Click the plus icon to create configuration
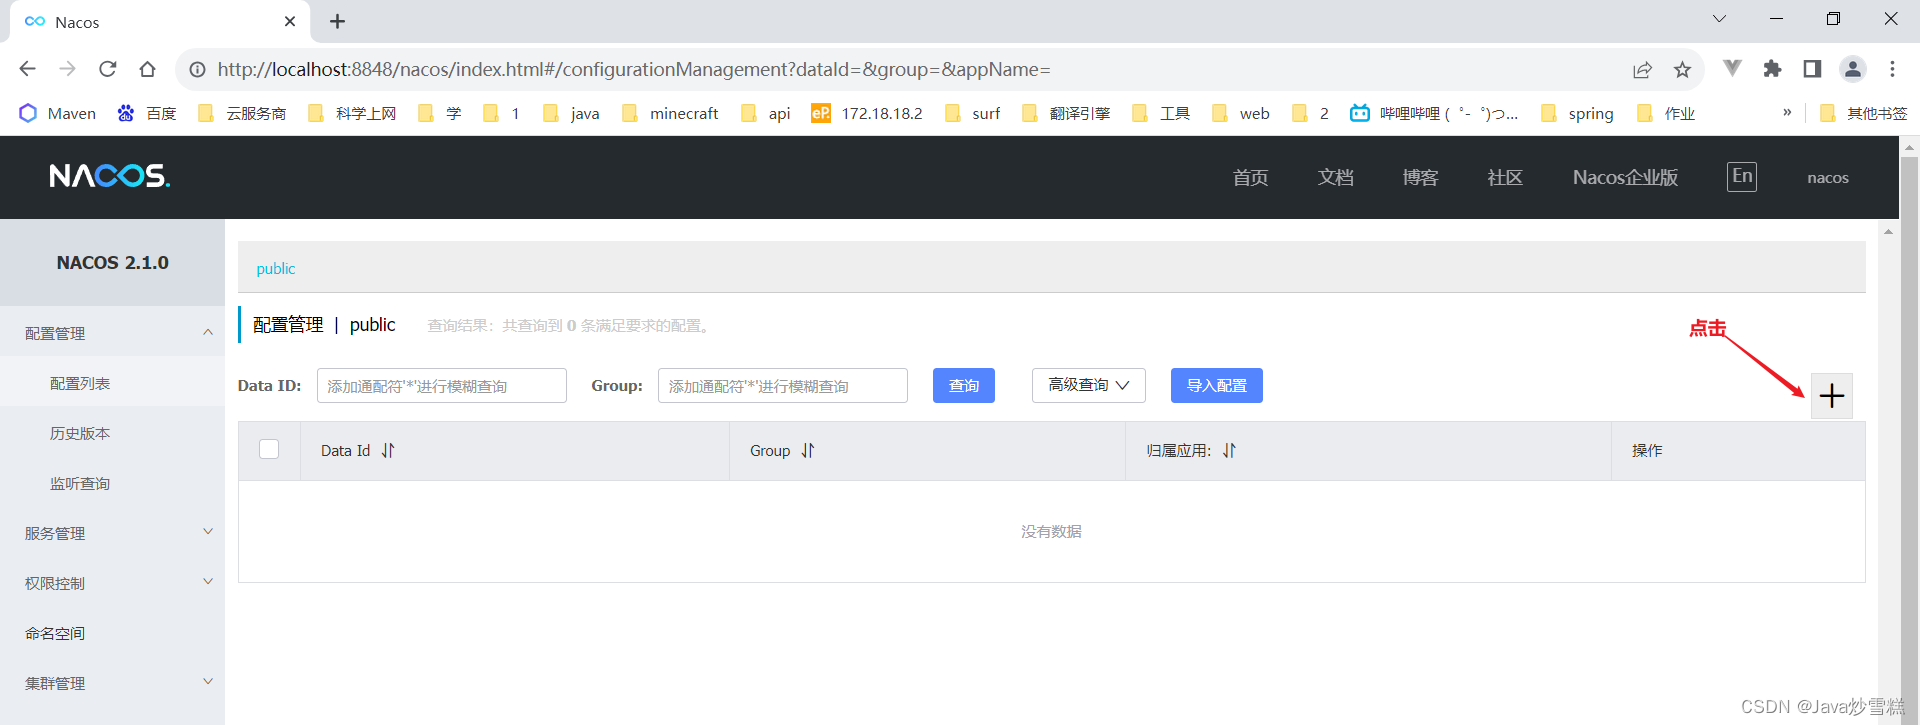The height and width of the screenshot is (725, 1920). click(x=1831, y=396)
